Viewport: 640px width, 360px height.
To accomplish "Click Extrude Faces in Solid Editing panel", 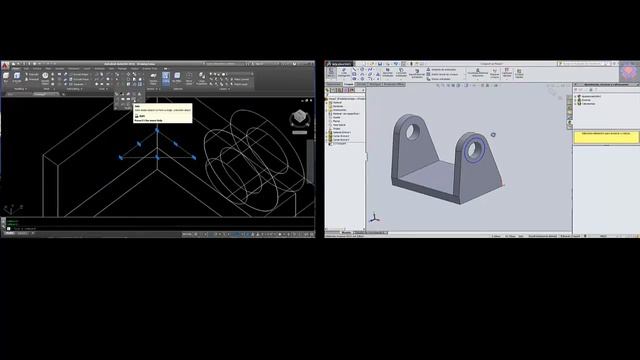I will pyautogui.click(x=80, y=79).
